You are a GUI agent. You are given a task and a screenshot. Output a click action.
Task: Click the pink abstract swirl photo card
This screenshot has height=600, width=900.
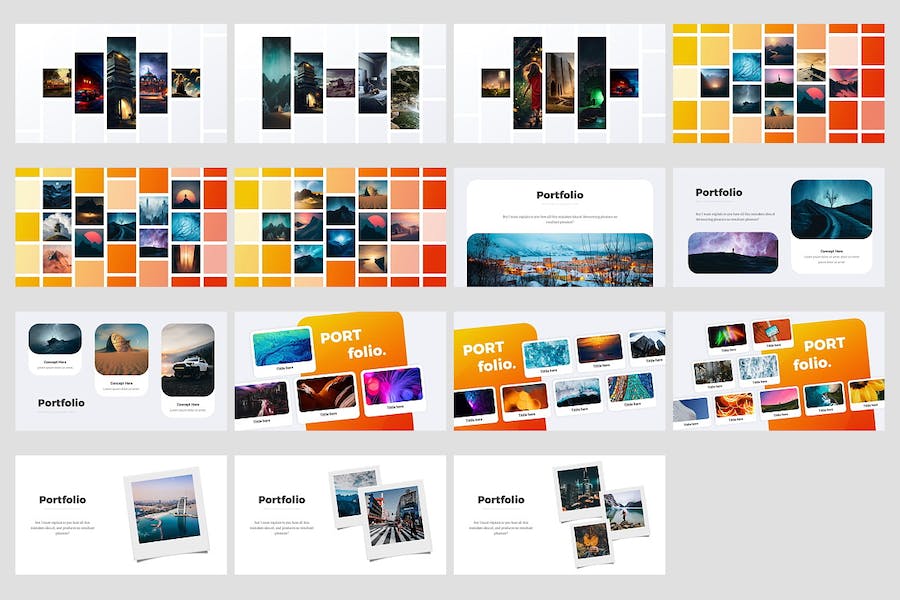[x=394, y=389]
